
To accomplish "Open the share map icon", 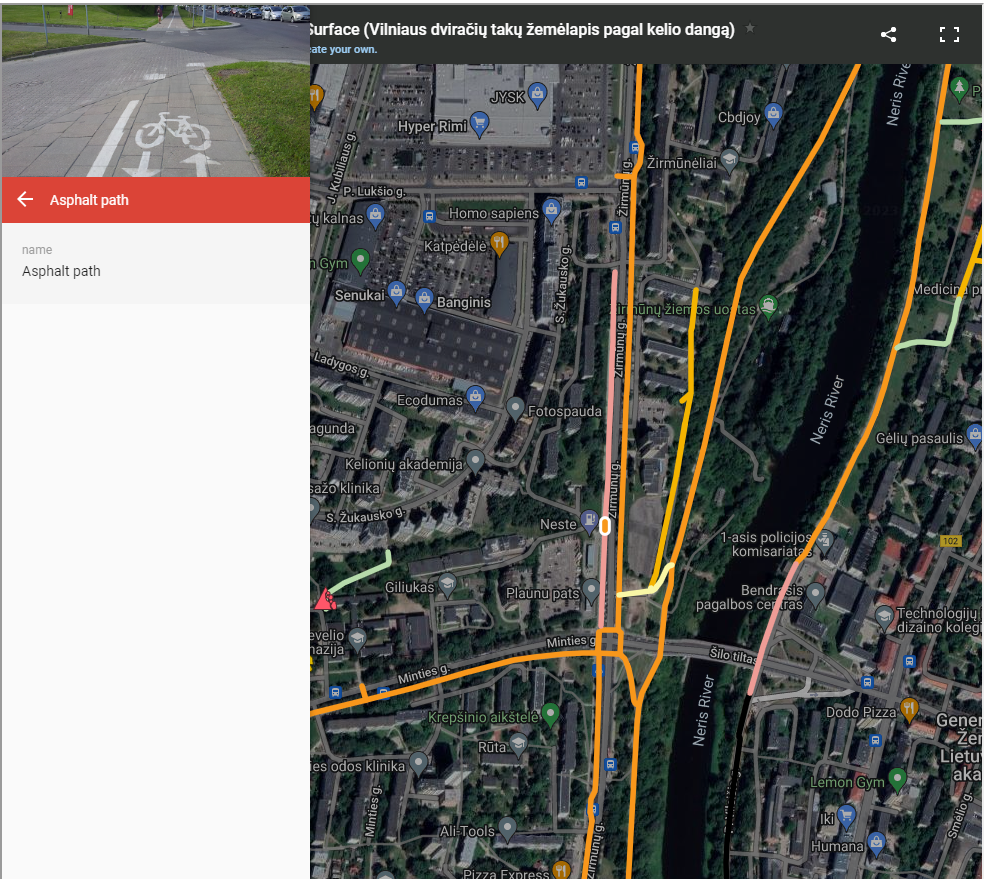I will 888,34.
